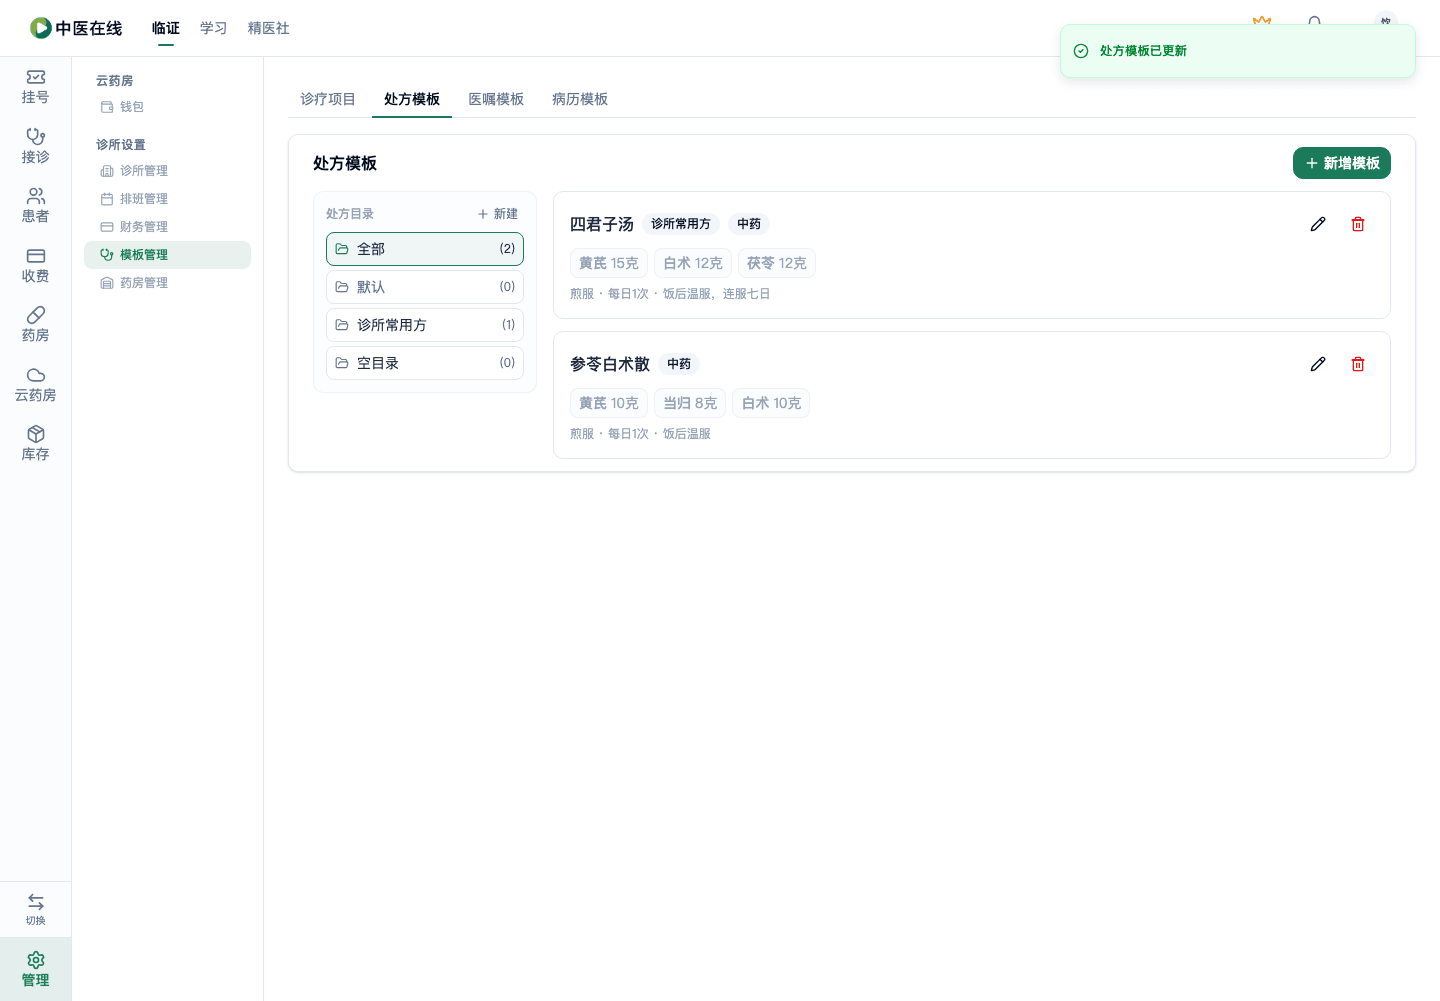1440x1001 pixels.
Task: Delete the 参苓白术散 template with the trash icon
Action: (1358, 364)
